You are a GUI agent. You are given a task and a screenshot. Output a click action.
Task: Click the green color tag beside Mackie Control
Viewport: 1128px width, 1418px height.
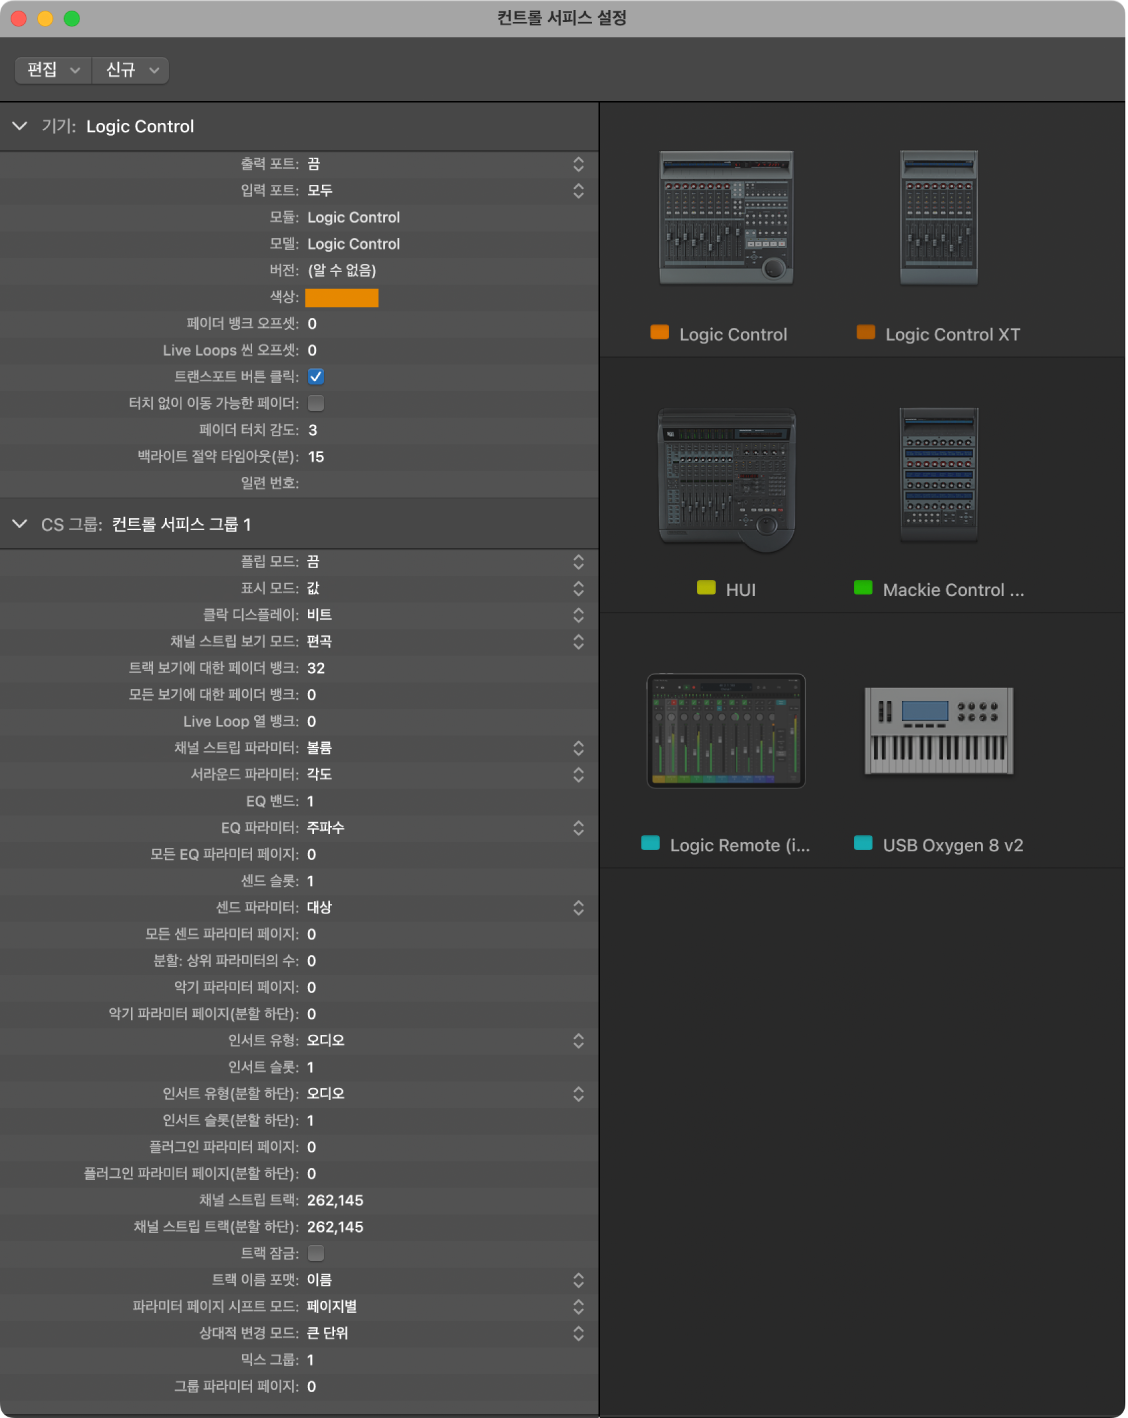(x=863, y=588)
